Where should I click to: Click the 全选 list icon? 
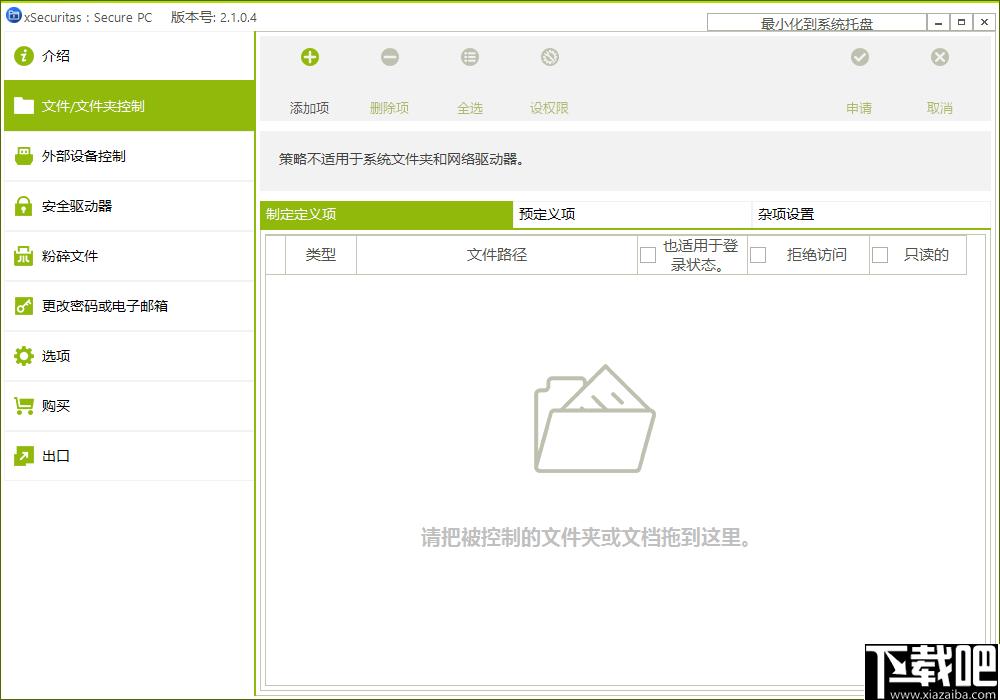click(469, 57)
